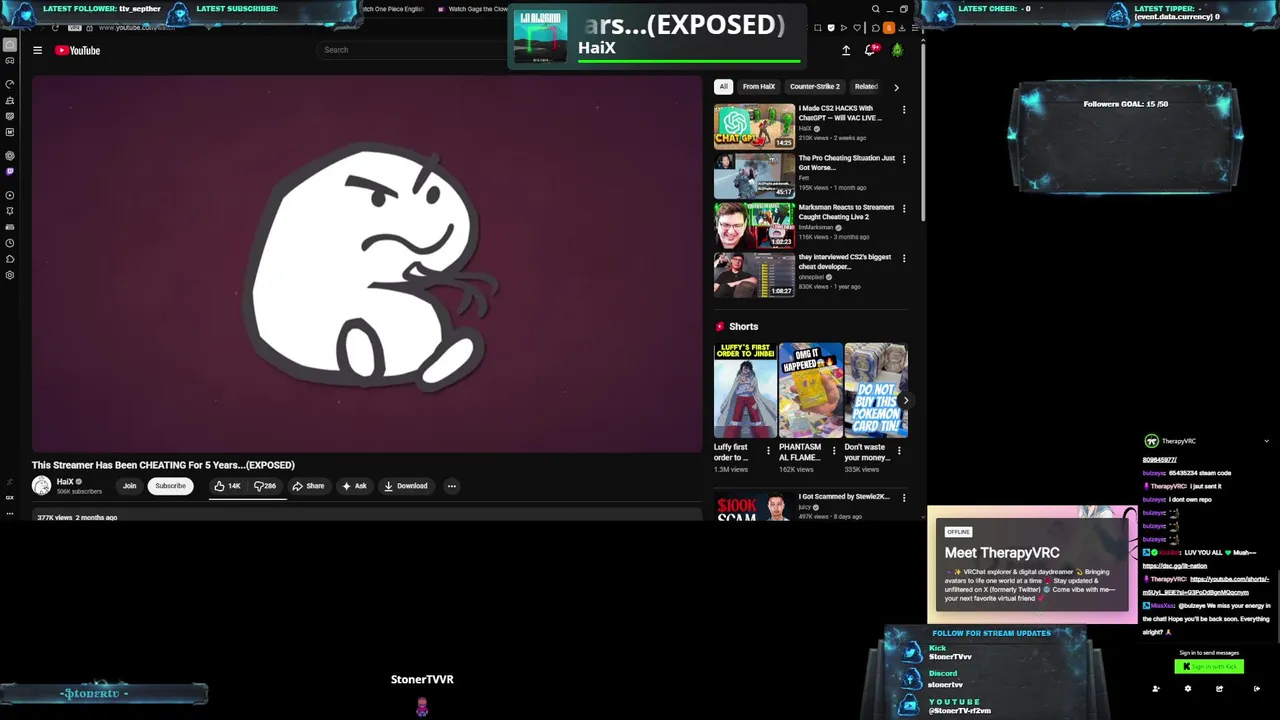
Task: Switch to Watch Gags the Clown tab
Action: pyautogui.click(x=472, y=9)
